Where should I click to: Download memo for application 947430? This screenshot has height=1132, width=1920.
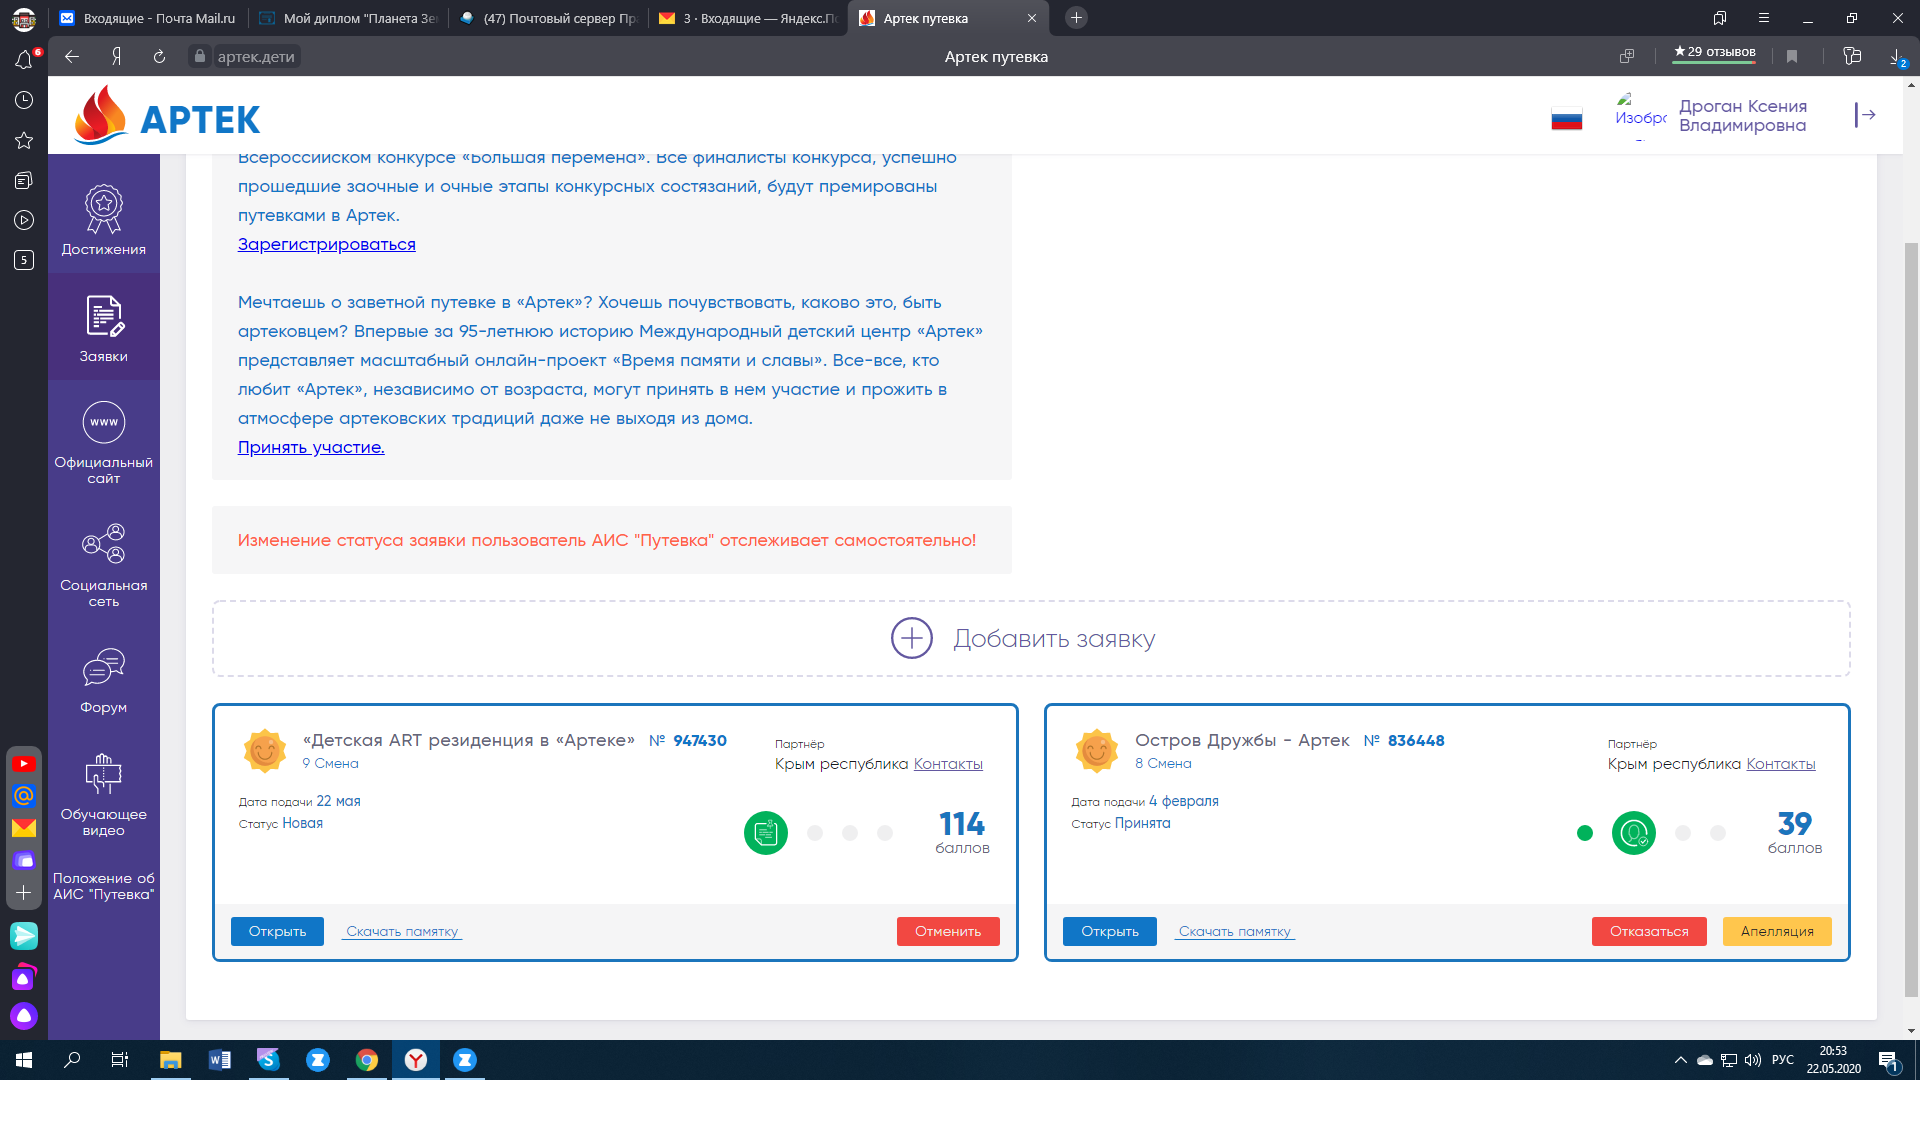click(x=402, y=931)
